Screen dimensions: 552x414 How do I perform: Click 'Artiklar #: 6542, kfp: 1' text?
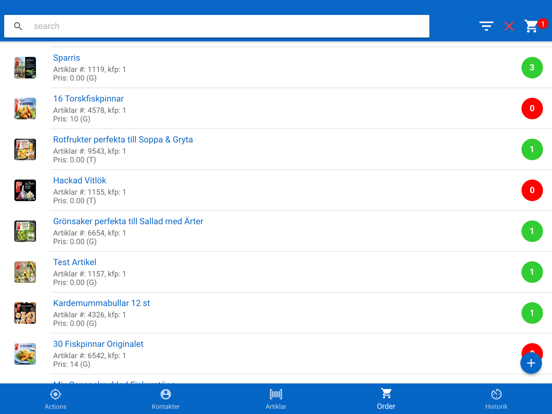[x=89, y=355]
